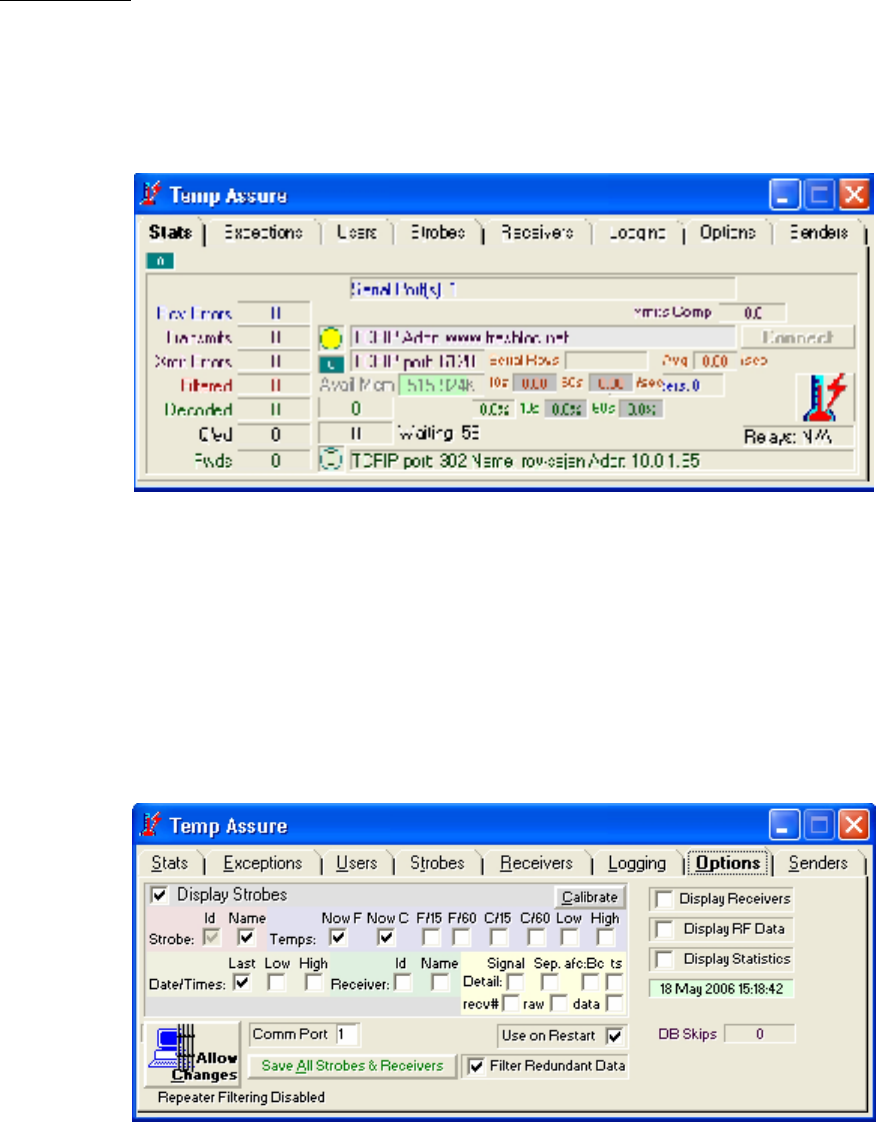Click the teal 0 badge under the Stats tab
The height and width of the screenshot is (1122, 876).
coord(160,261)
